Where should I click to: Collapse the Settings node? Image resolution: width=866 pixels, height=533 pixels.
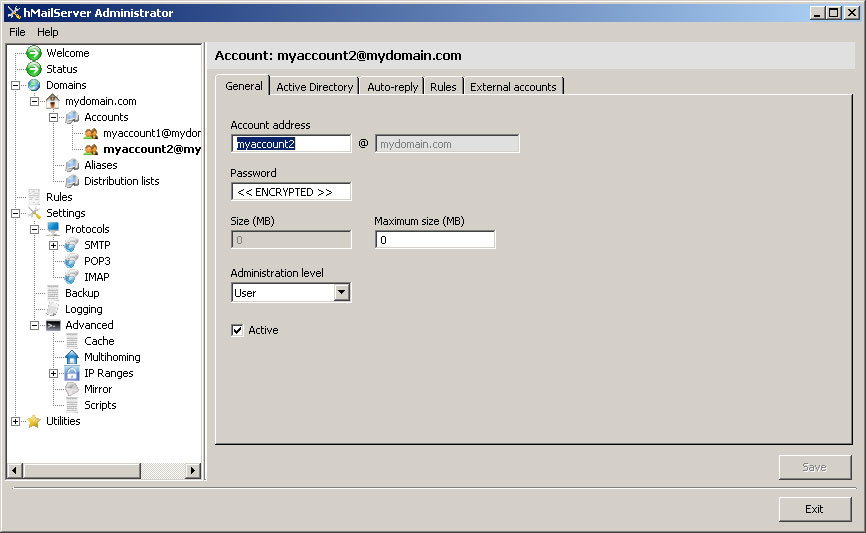pyautogui.click(x=15, y=213)
